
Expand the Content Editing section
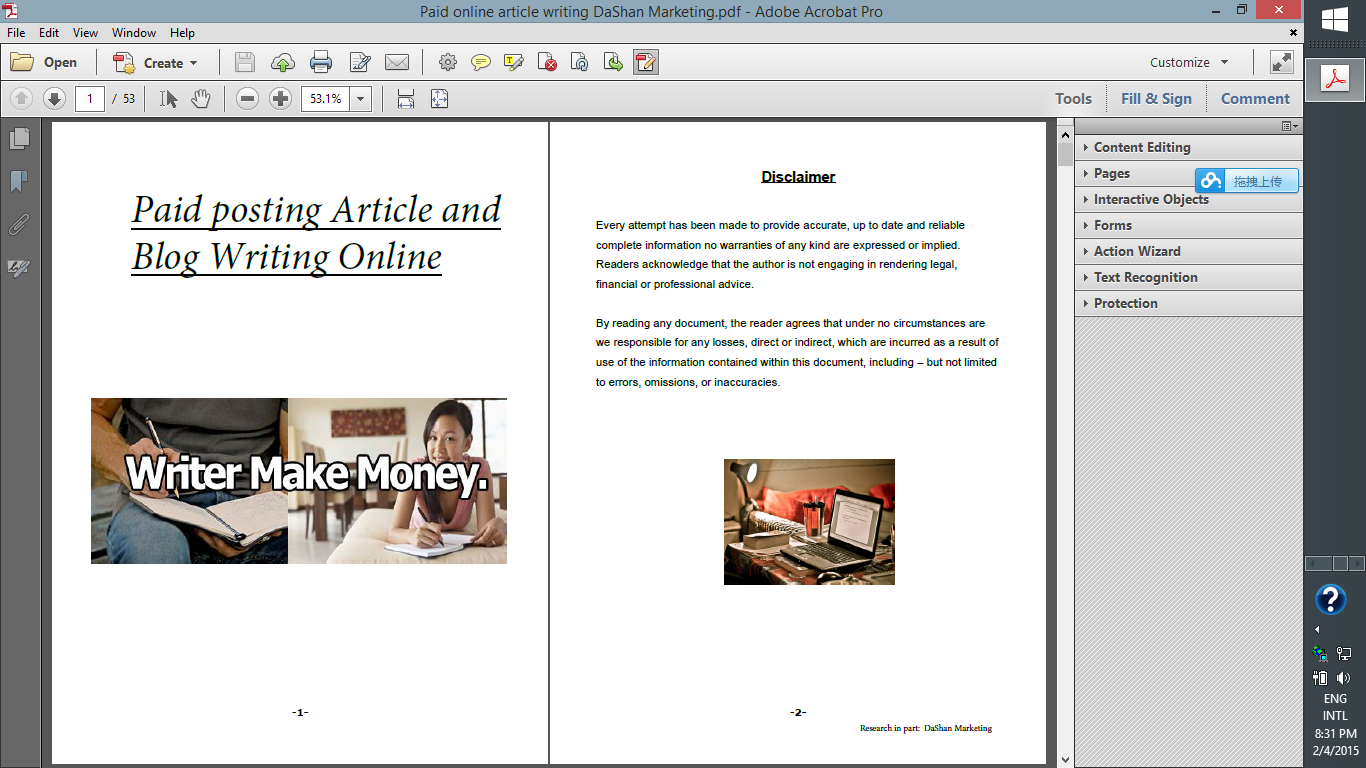tap(1141, 146)
